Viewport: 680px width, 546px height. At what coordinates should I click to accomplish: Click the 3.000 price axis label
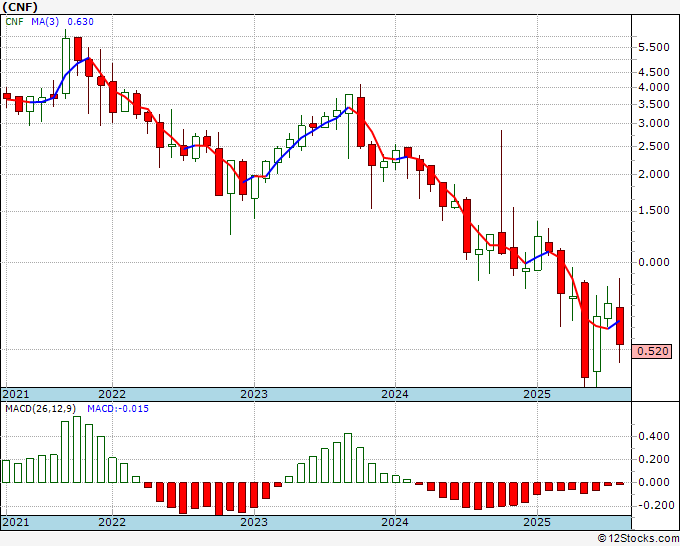(x=654, y=123)
